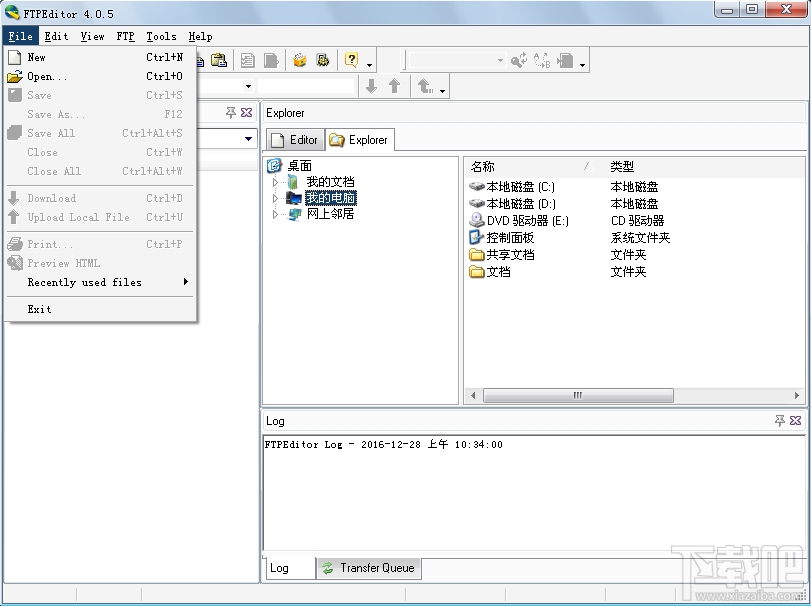The height and width of the screenshot is (606, 811).
Task: Close the Log panel
Action: point(795,420)
